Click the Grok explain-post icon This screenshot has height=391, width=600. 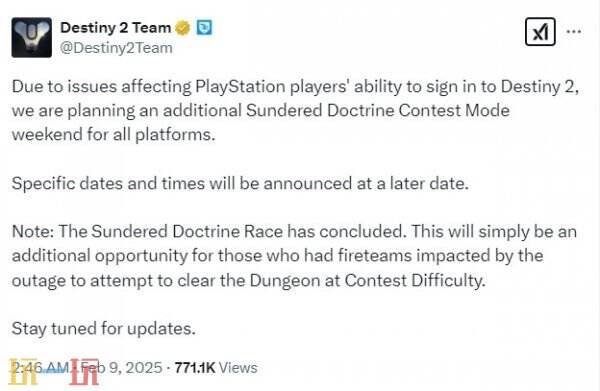[540, 32]
